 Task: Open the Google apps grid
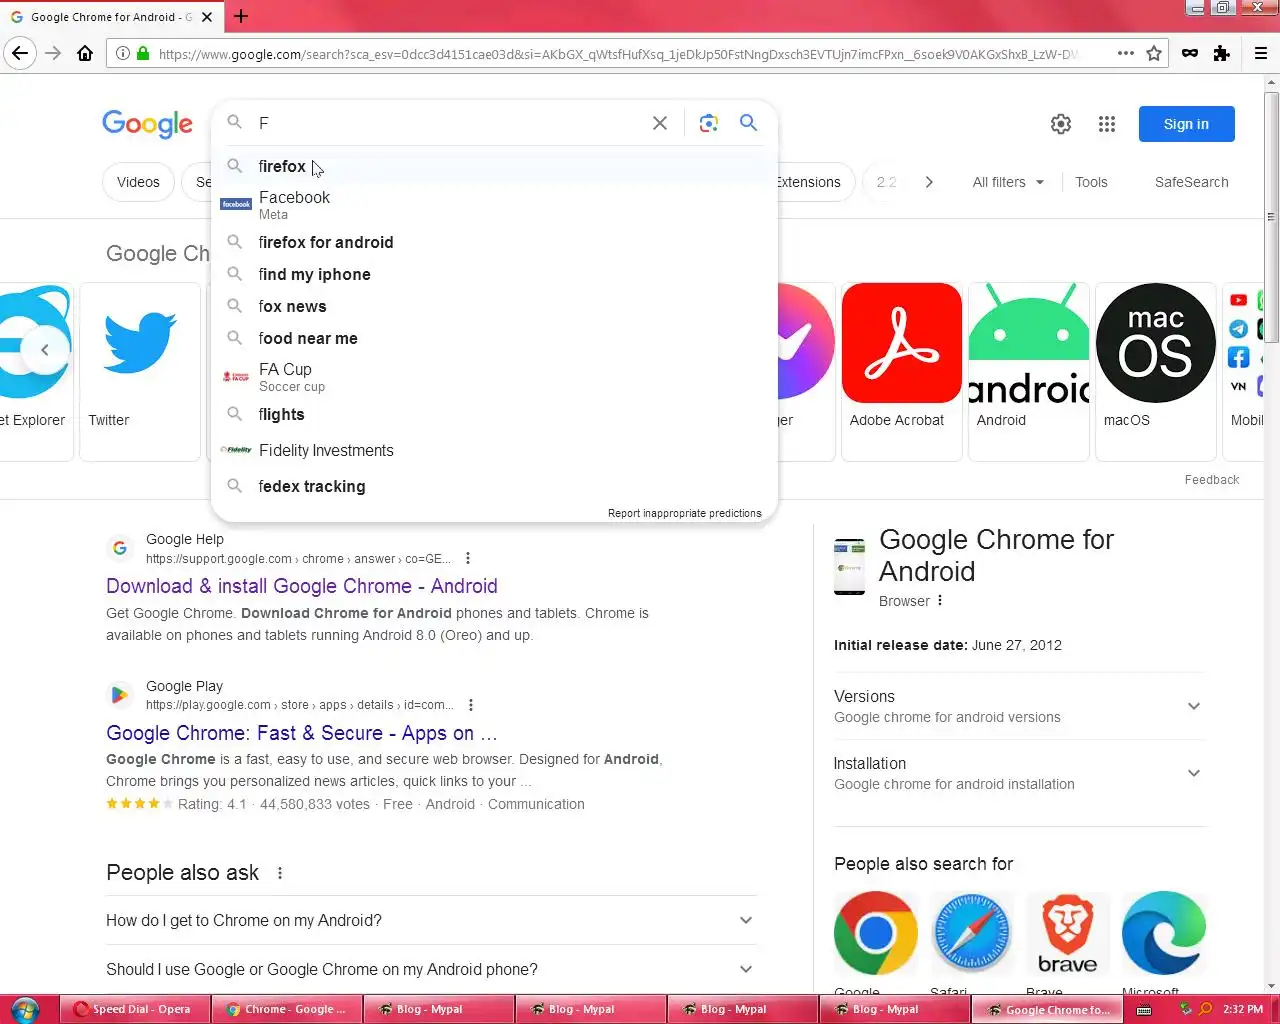pyautogui.click(x=1107, y=124)
